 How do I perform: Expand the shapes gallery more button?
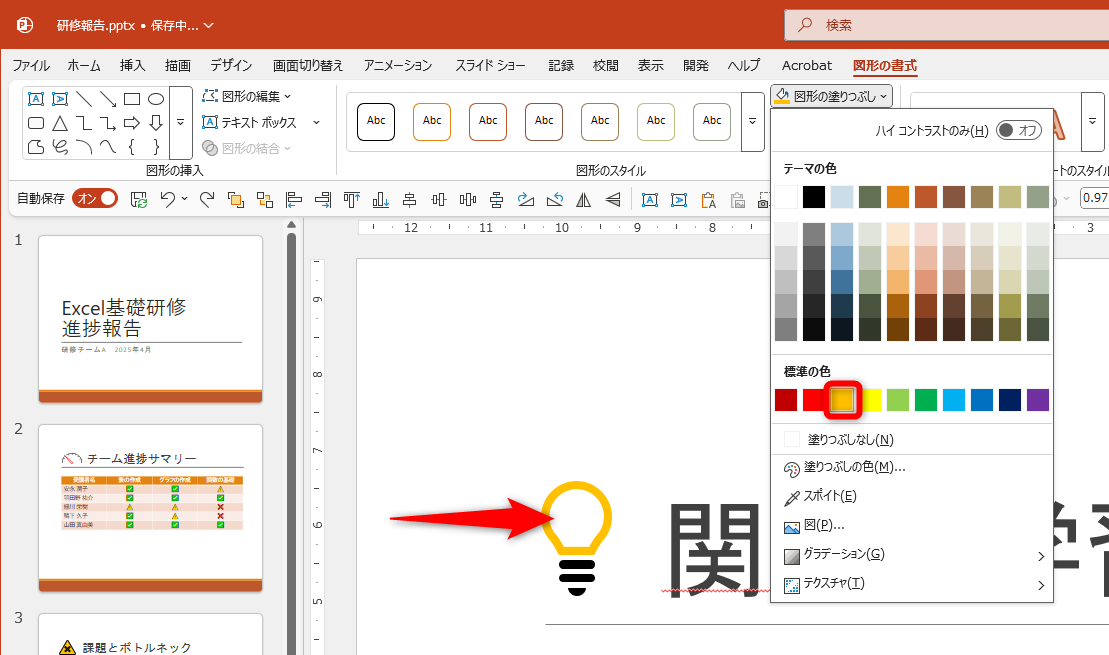point(180,122)
